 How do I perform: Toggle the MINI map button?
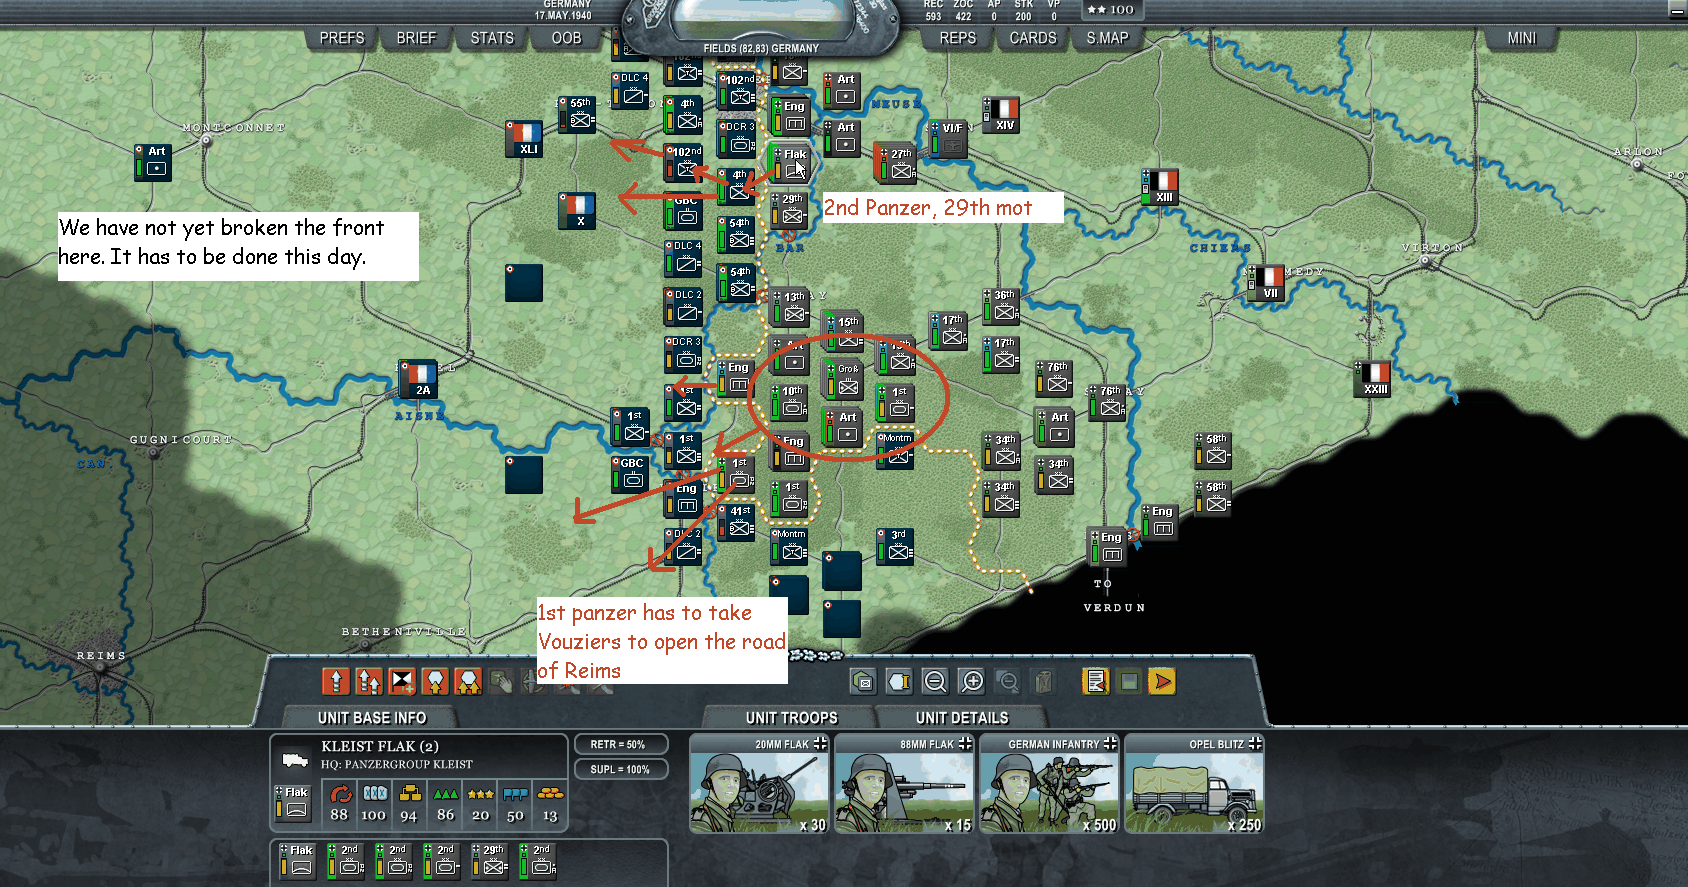click(x=1522, y=38)
